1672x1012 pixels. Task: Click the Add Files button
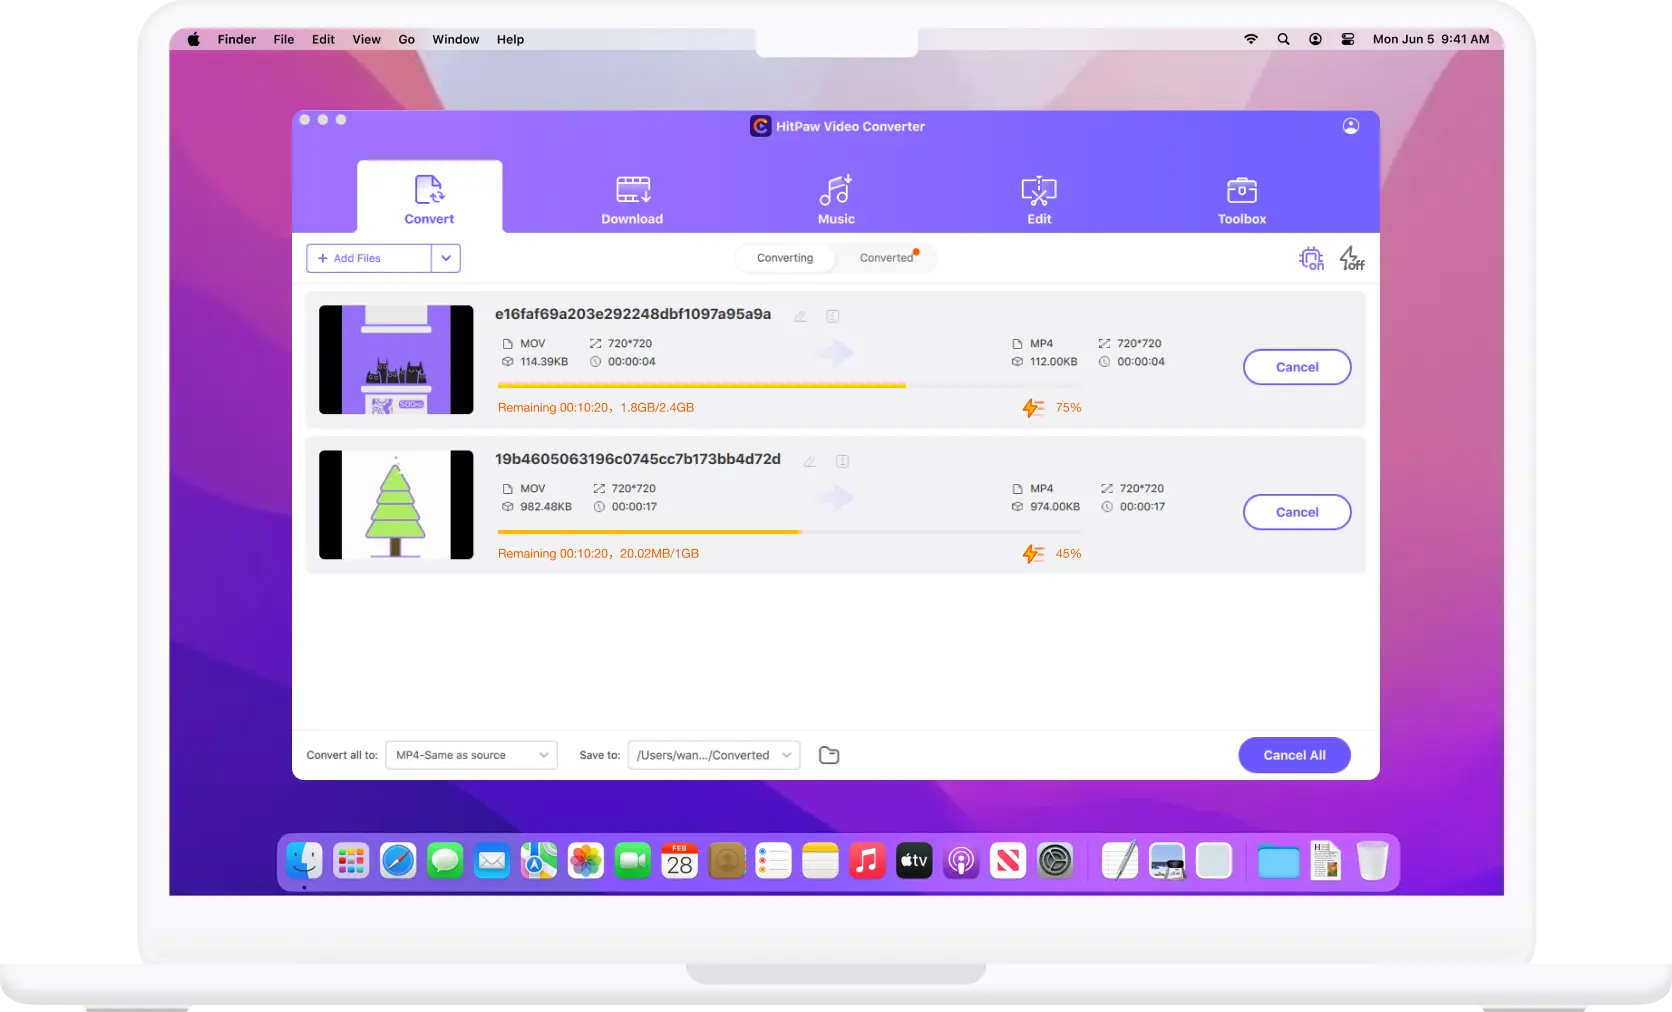pos(369,258)
